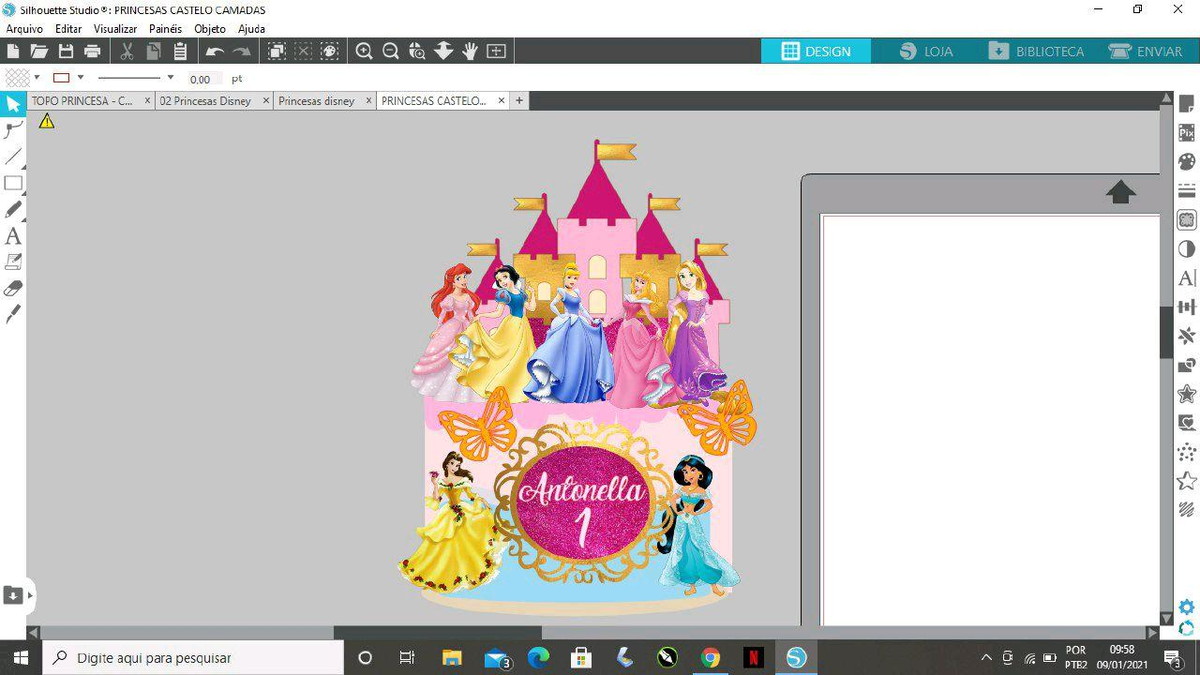
Task: Open the Trace panel
Action: (1187, 220)
